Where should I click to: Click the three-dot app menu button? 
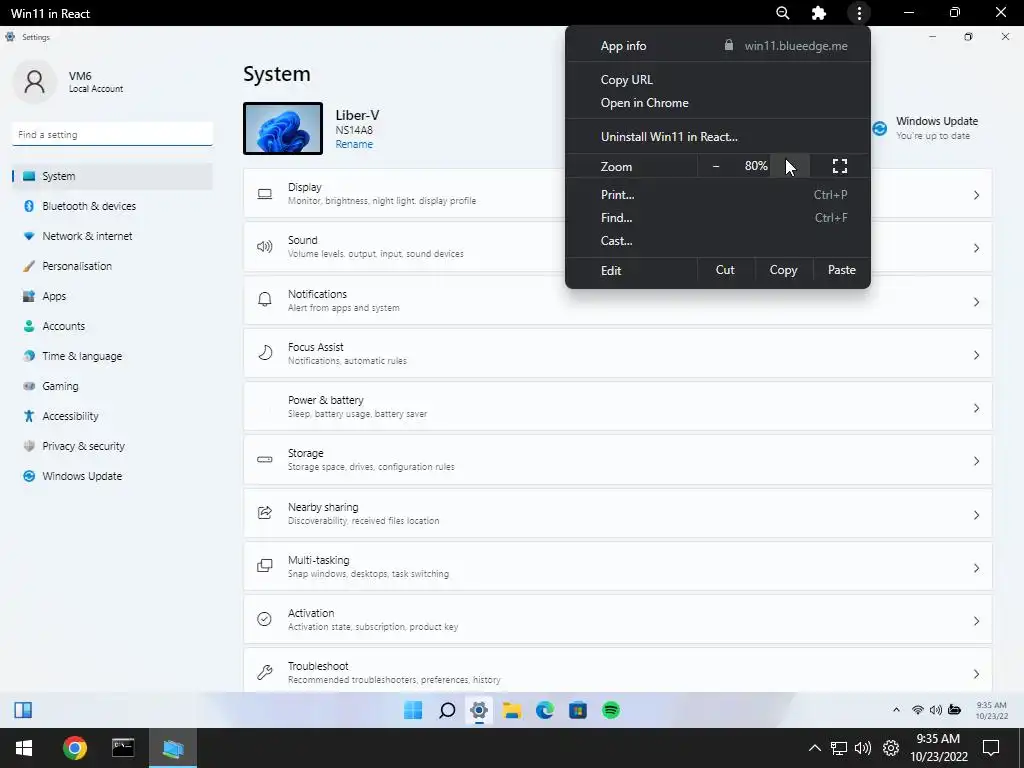click(x=859, y=13)
